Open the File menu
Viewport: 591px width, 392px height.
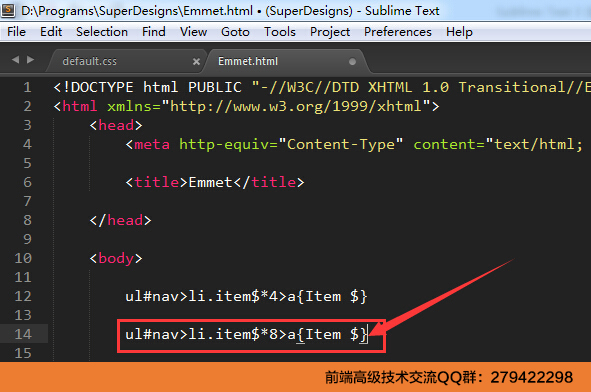click(17, 32)
